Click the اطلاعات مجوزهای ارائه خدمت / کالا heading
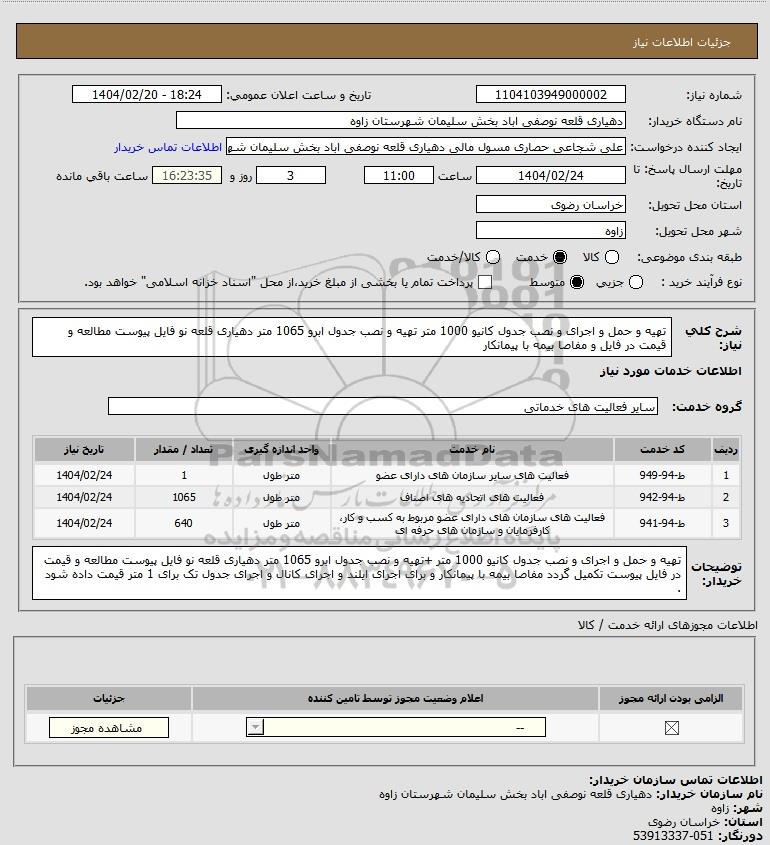 point(668,625)
